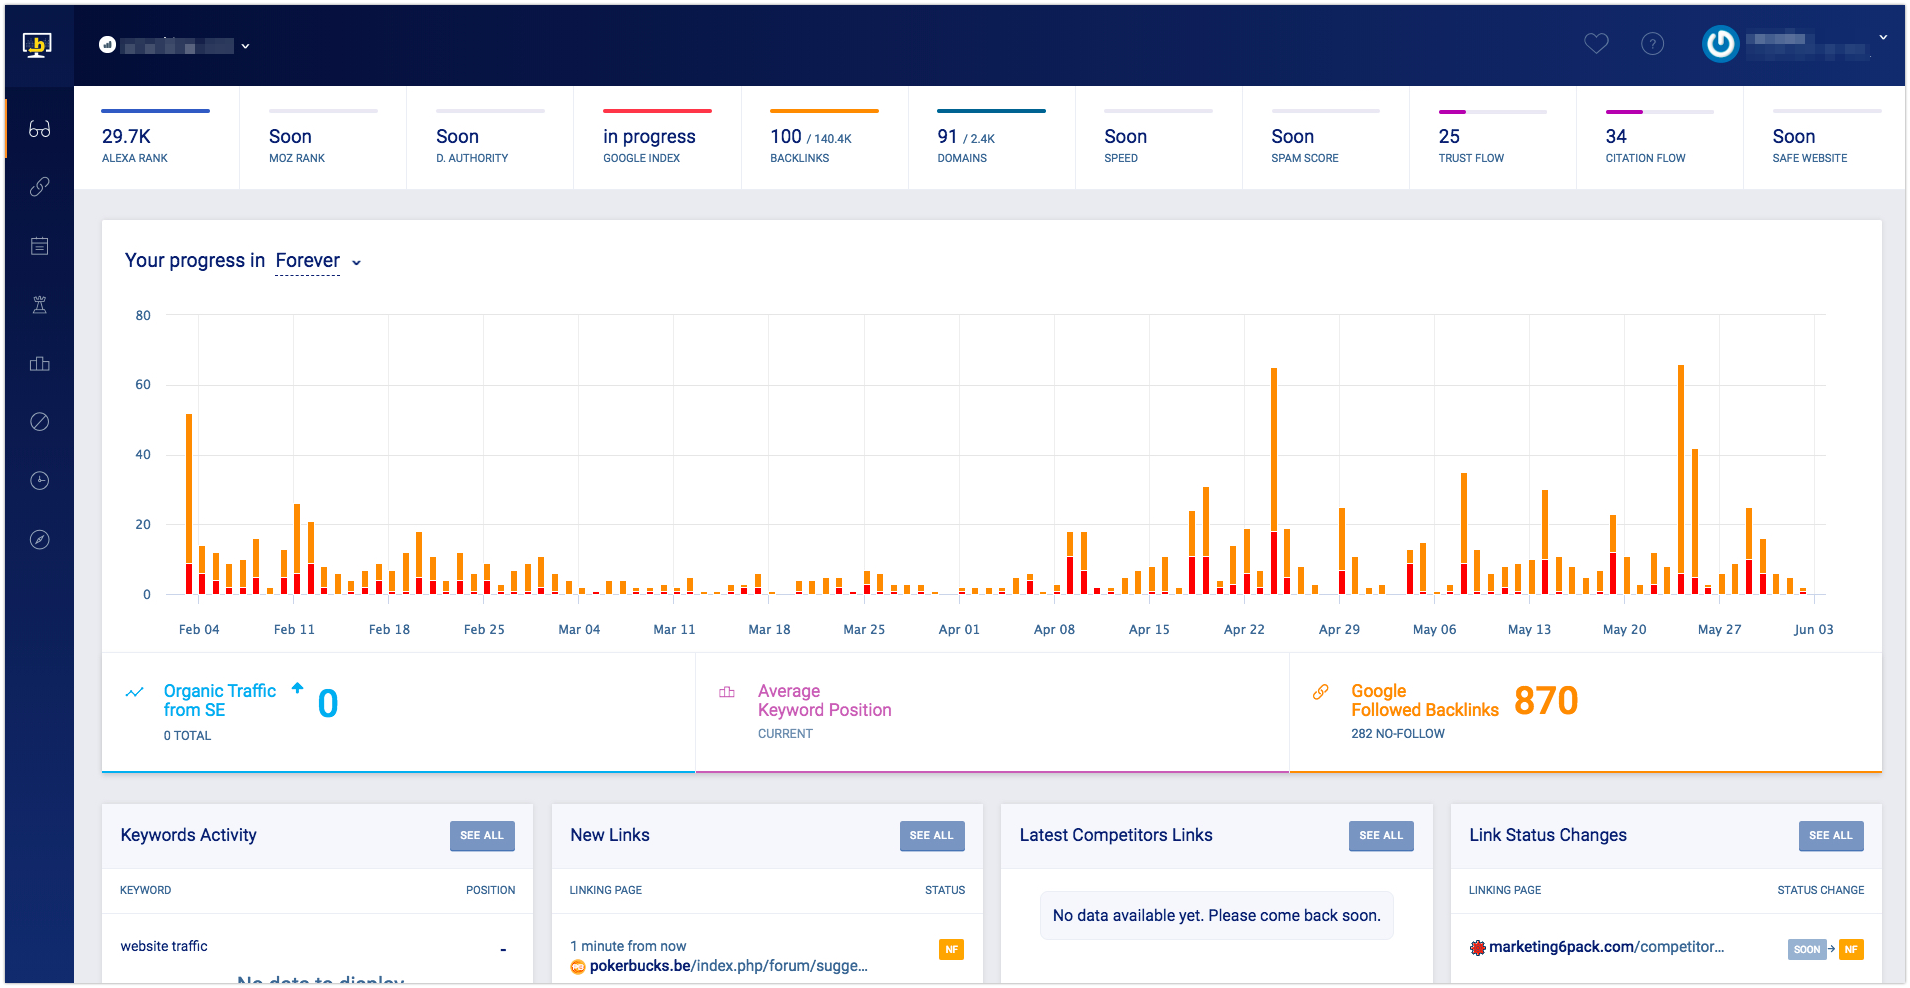
Task: Click the heart favorites icon
Action: pos(1596,43)
